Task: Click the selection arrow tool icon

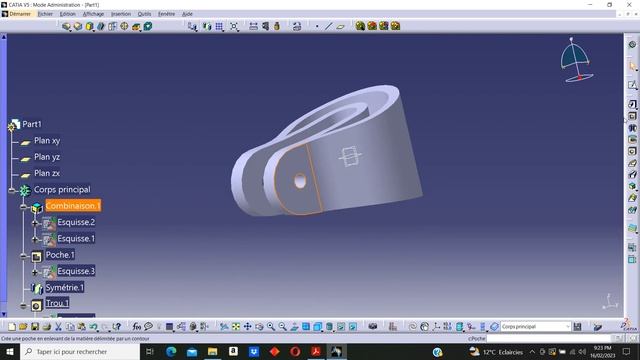Action: [633, 66]
